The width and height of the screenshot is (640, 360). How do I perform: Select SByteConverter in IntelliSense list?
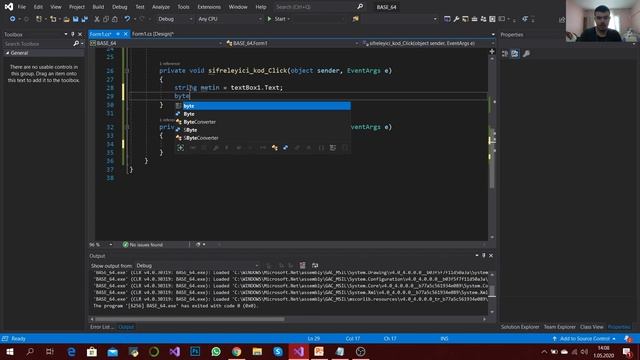[x=262, y=138]
